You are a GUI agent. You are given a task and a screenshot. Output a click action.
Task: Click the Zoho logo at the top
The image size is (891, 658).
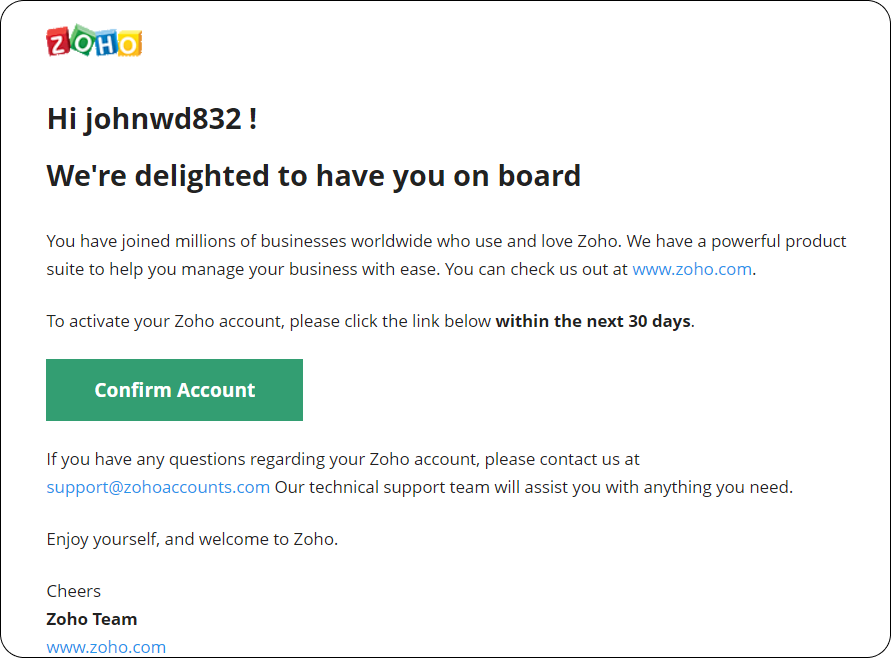(x=94, y=41)
